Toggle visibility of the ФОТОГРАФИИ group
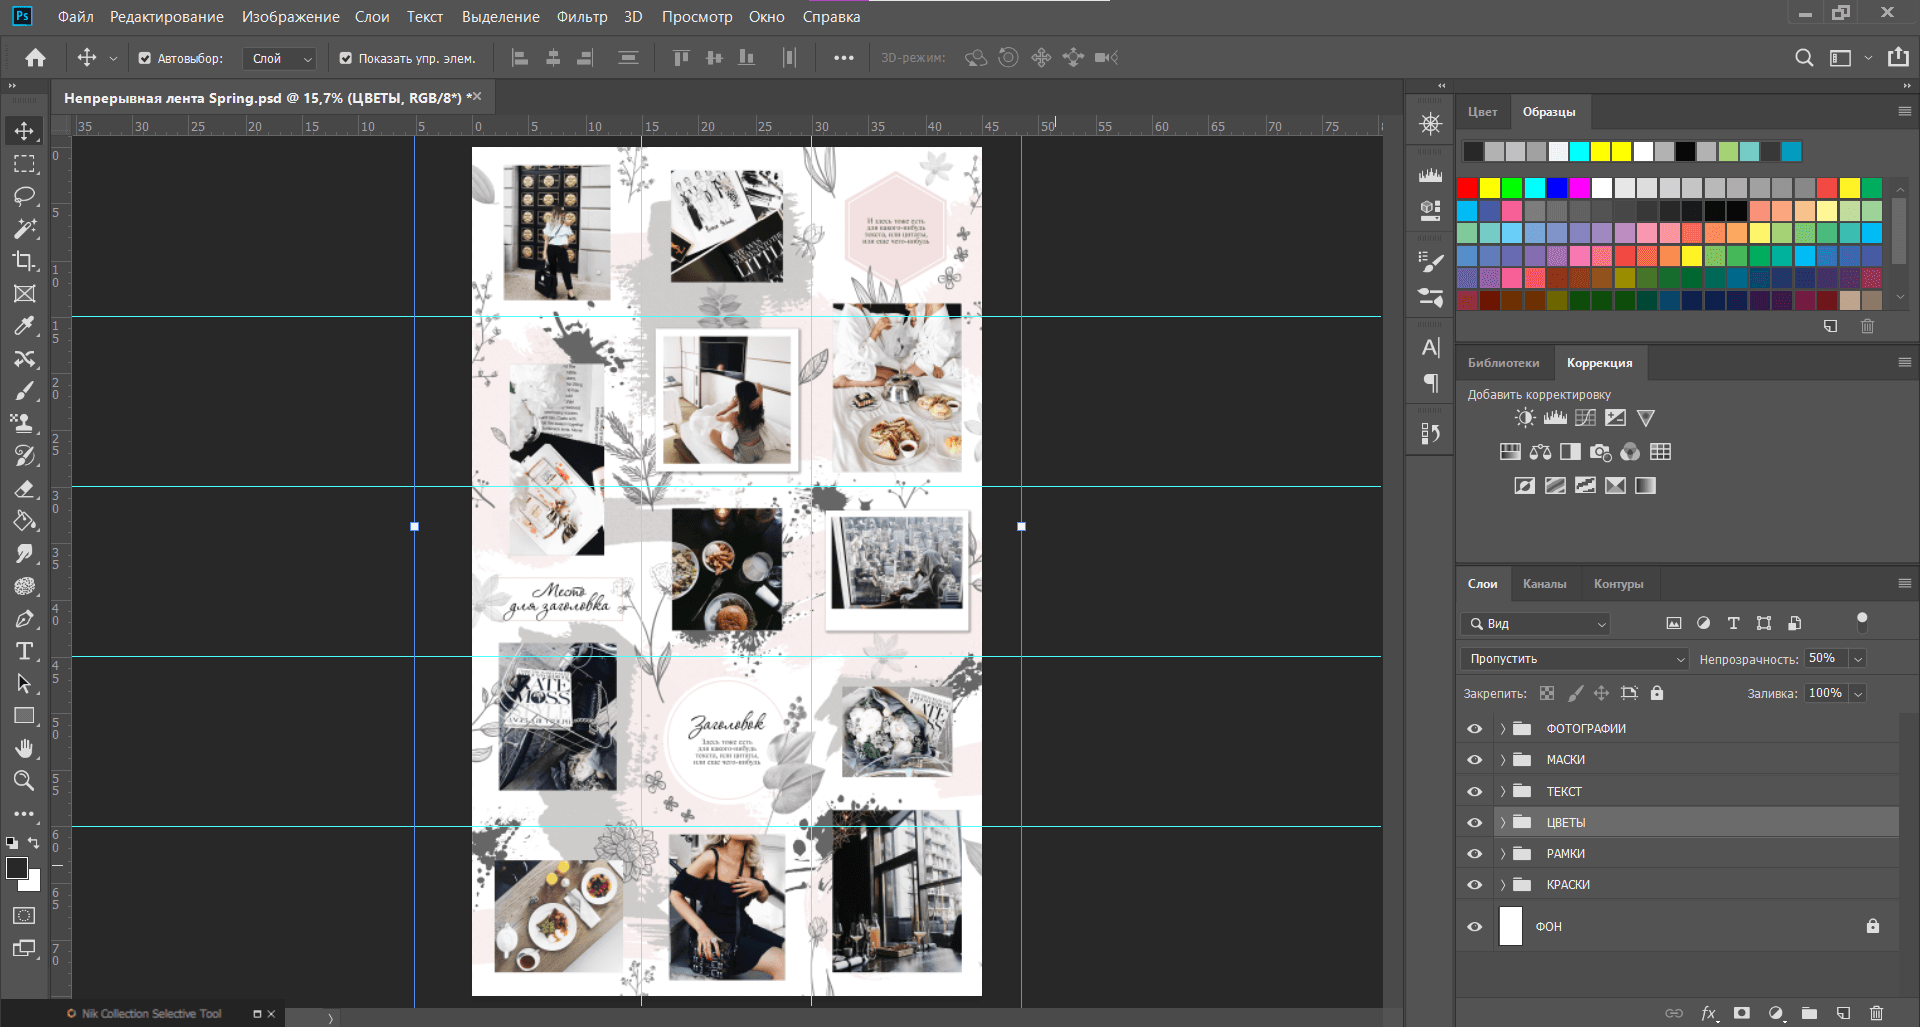Viewport: 1920px width, 1027px height. (x=1474, y=728)
